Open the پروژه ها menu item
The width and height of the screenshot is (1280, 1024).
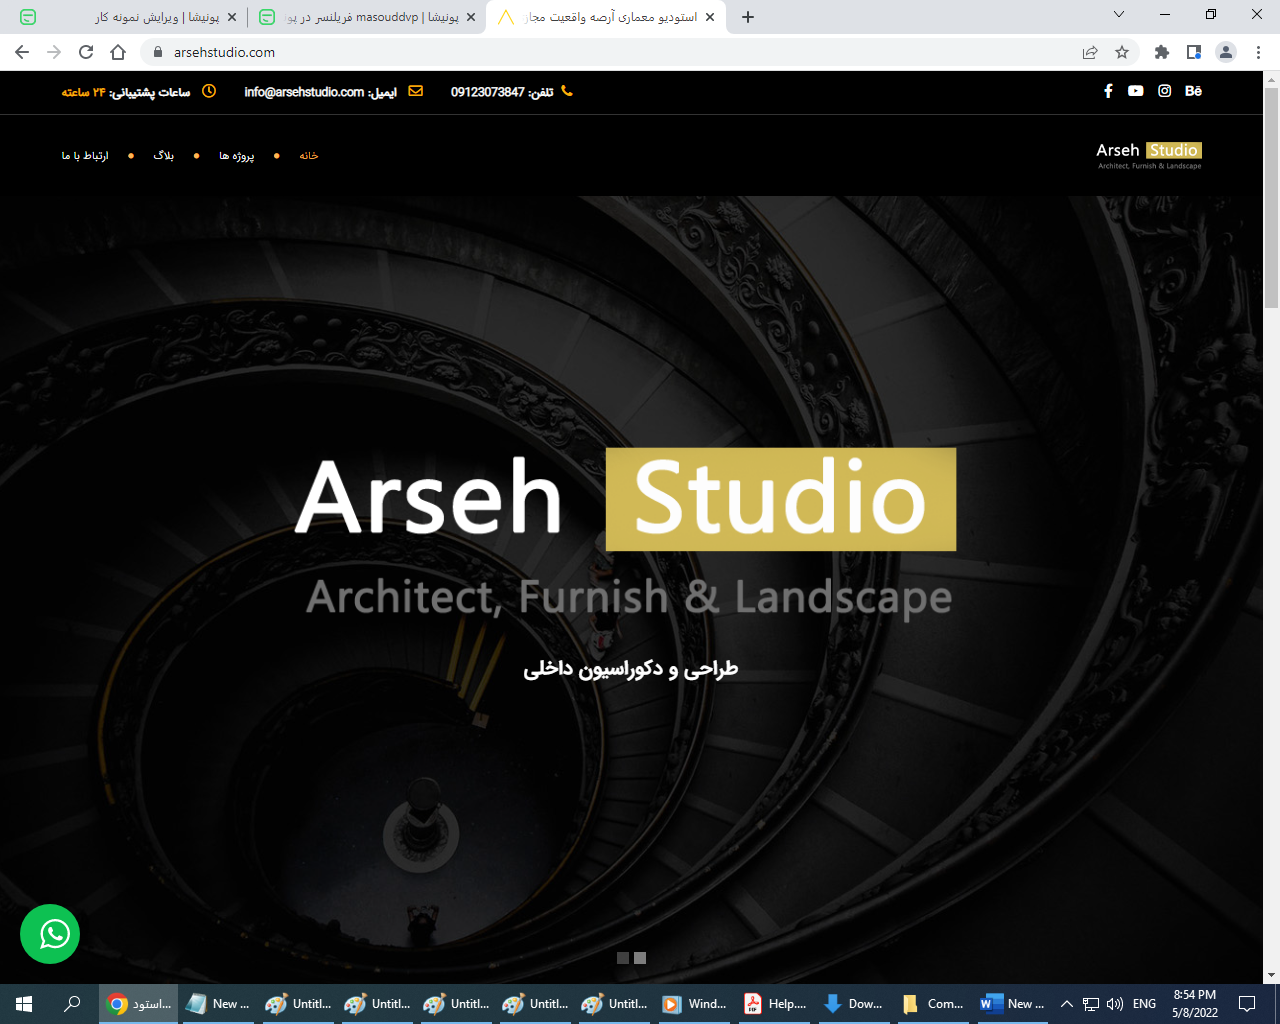237,156
